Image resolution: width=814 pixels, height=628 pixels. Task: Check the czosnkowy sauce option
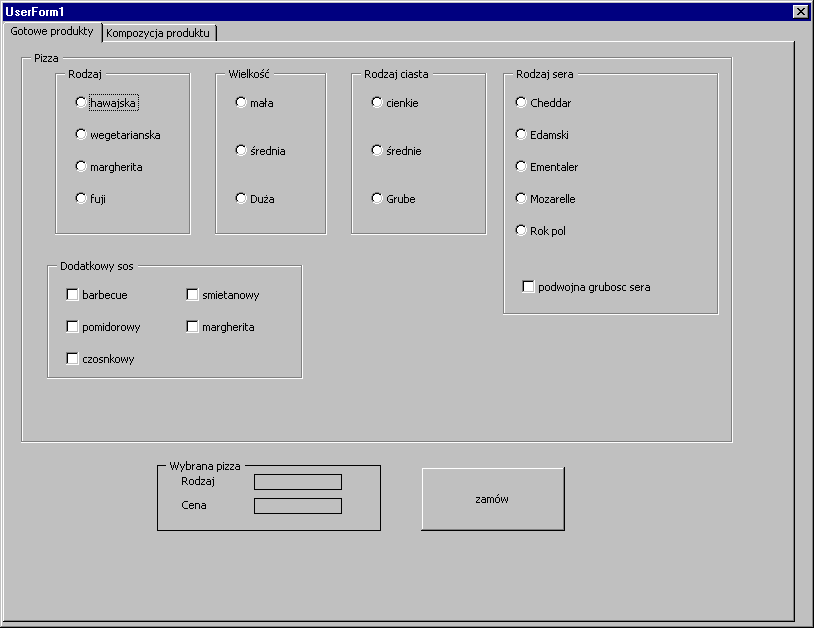pos(73,359)
